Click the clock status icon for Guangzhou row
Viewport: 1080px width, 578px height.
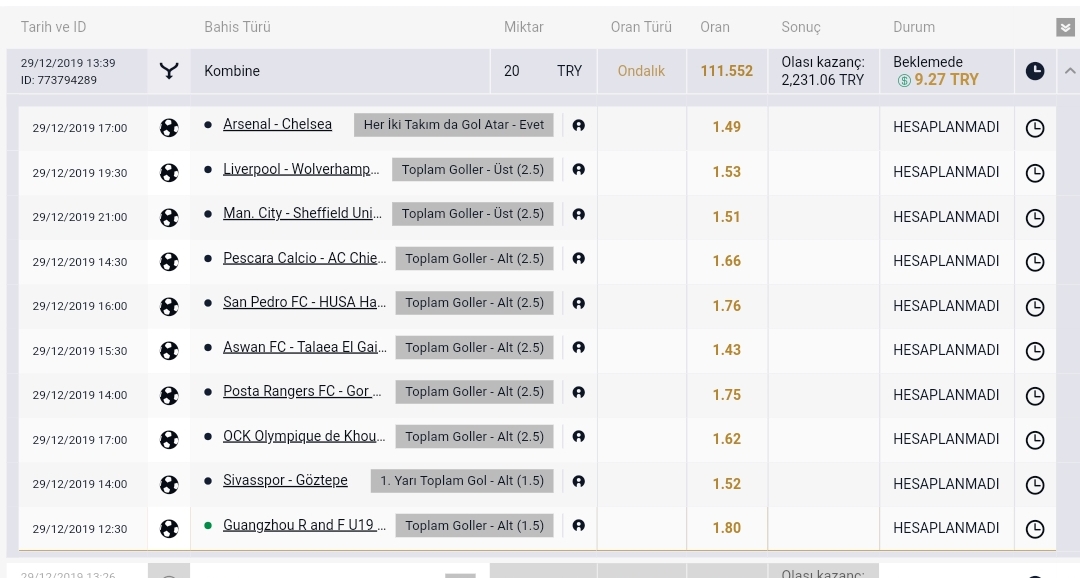[x=1035, y=528]
